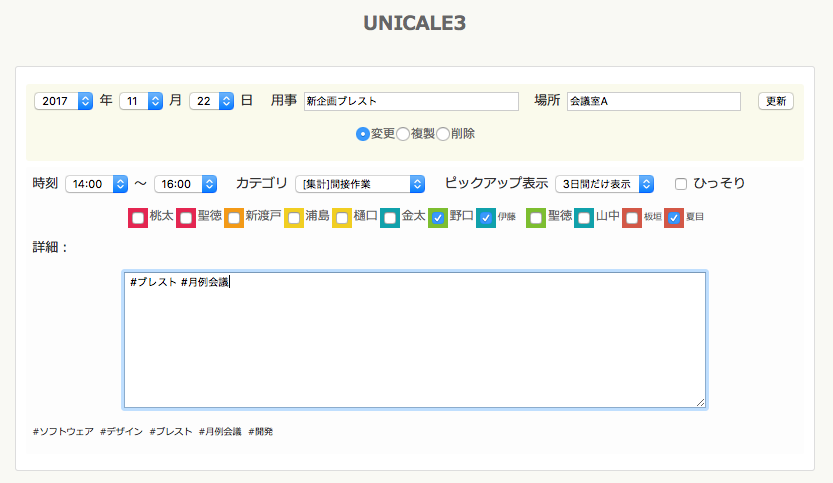833x483 pixels.
Task: Select the 複製 radio button
Action: click(403, 134)
